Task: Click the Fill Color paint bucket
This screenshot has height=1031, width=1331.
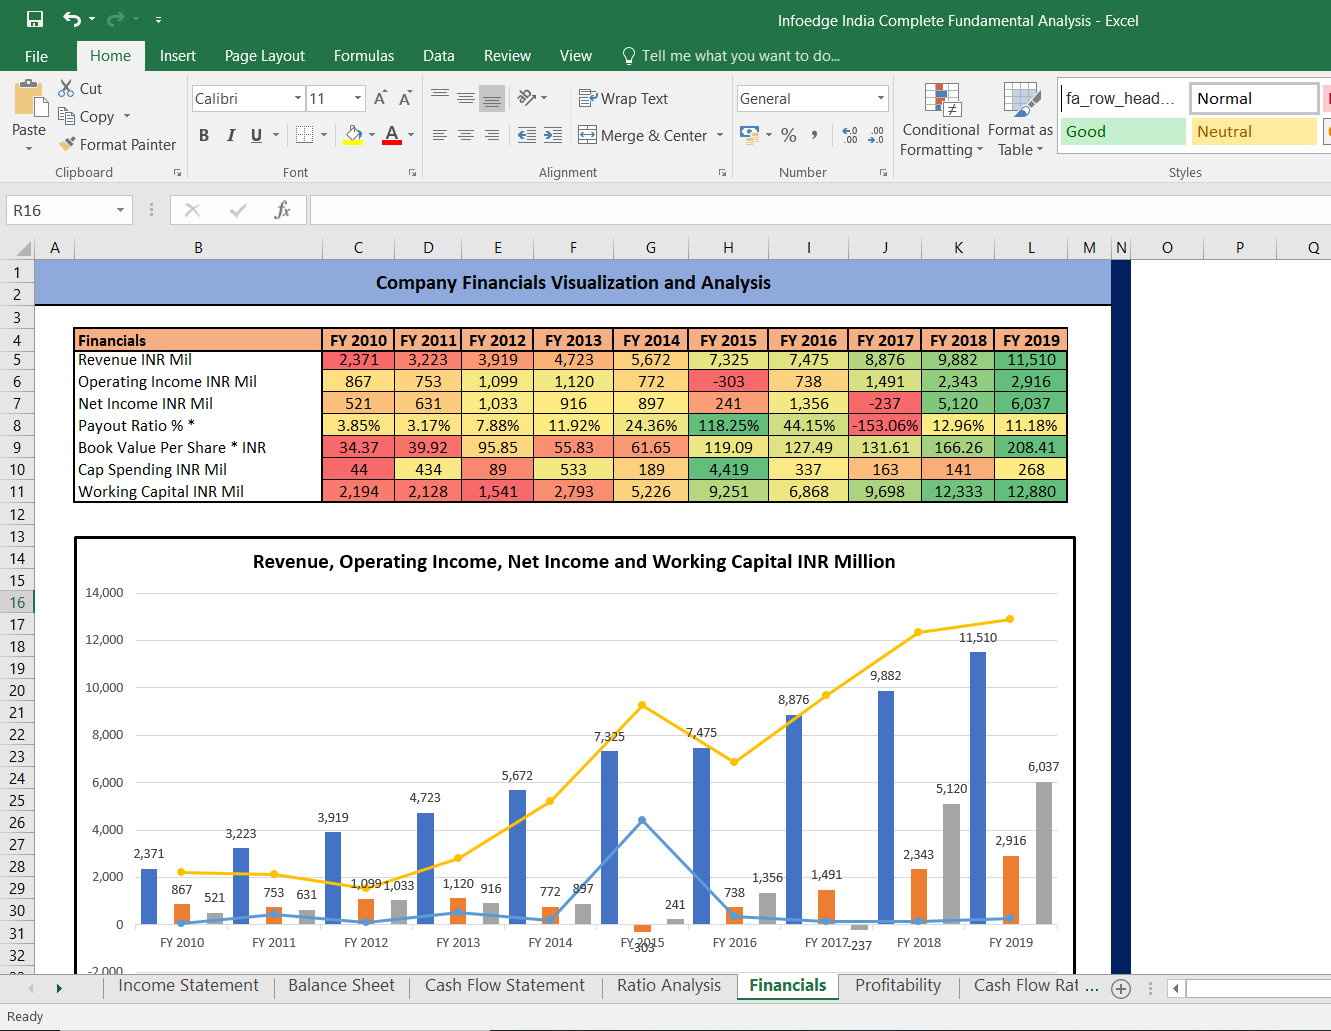Action: coord(353,135)
